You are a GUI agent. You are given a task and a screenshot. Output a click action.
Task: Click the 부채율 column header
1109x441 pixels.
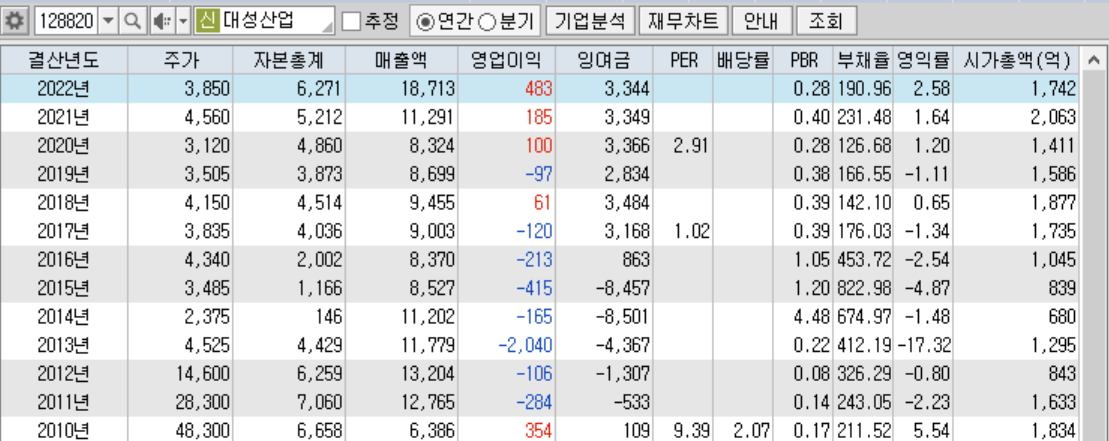(863, 61)
